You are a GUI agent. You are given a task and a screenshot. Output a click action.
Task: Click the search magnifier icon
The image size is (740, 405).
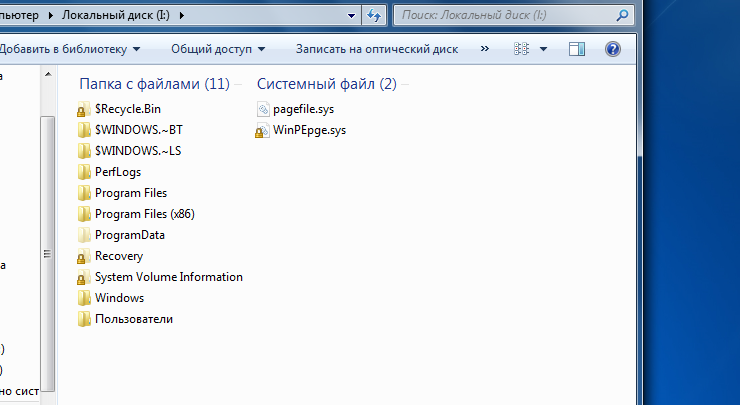coord(622,15)
